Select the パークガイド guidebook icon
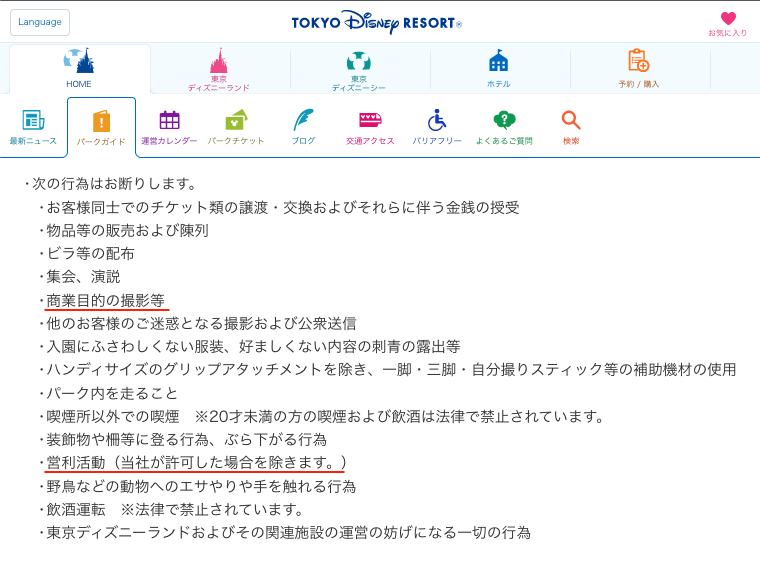This screenshot has width=760, height=562. 101,124
